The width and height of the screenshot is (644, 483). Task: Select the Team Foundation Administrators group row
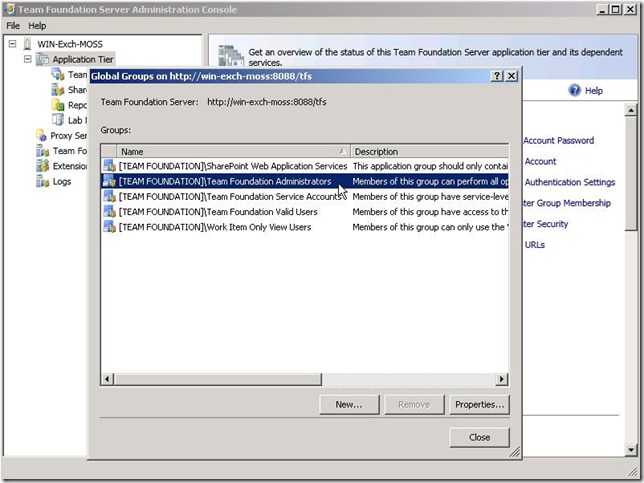click(305, 182)
